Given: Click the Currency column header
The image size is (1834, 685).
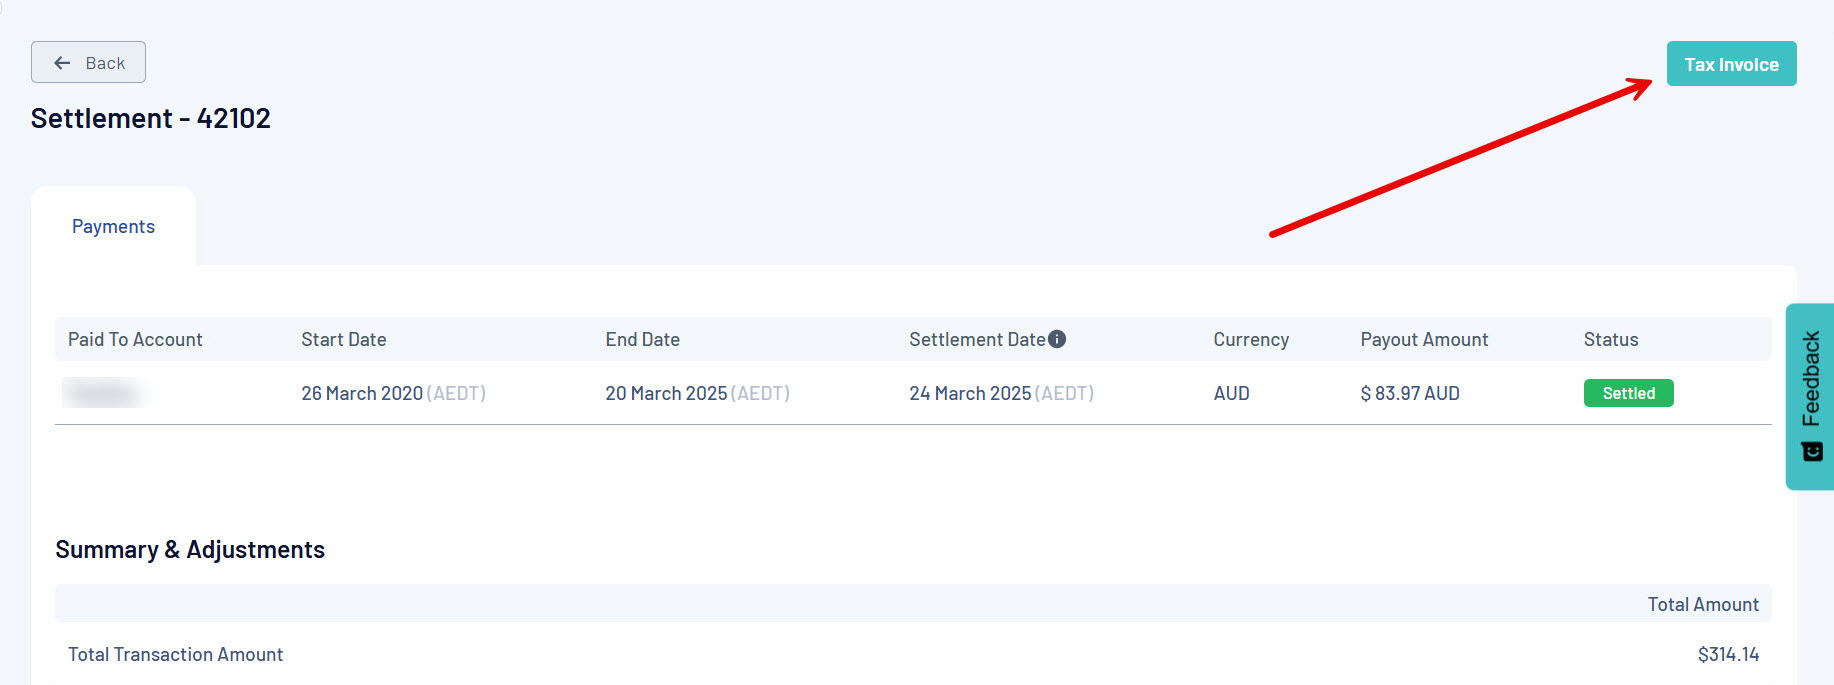Looking at the screenshot, I should pyautogui.click(x=1250, y=339).
